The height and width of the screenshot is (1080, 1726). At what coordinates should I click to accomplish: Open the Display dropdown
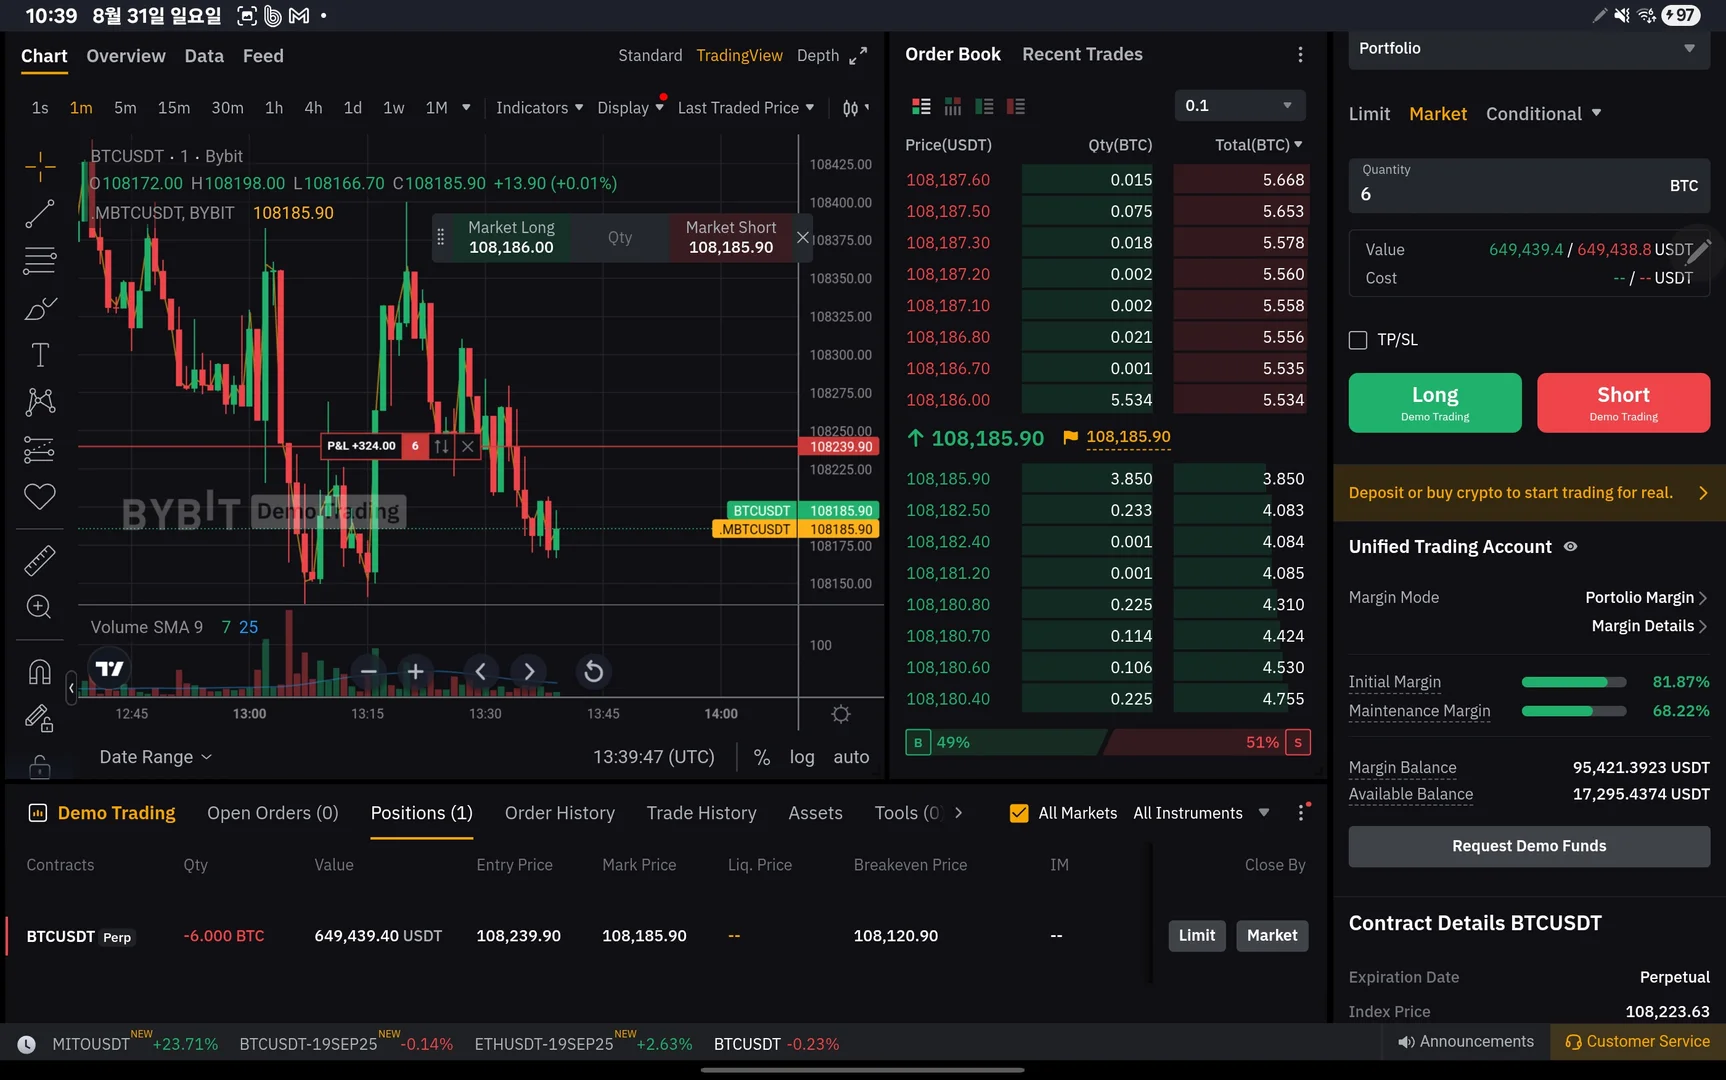630,108
